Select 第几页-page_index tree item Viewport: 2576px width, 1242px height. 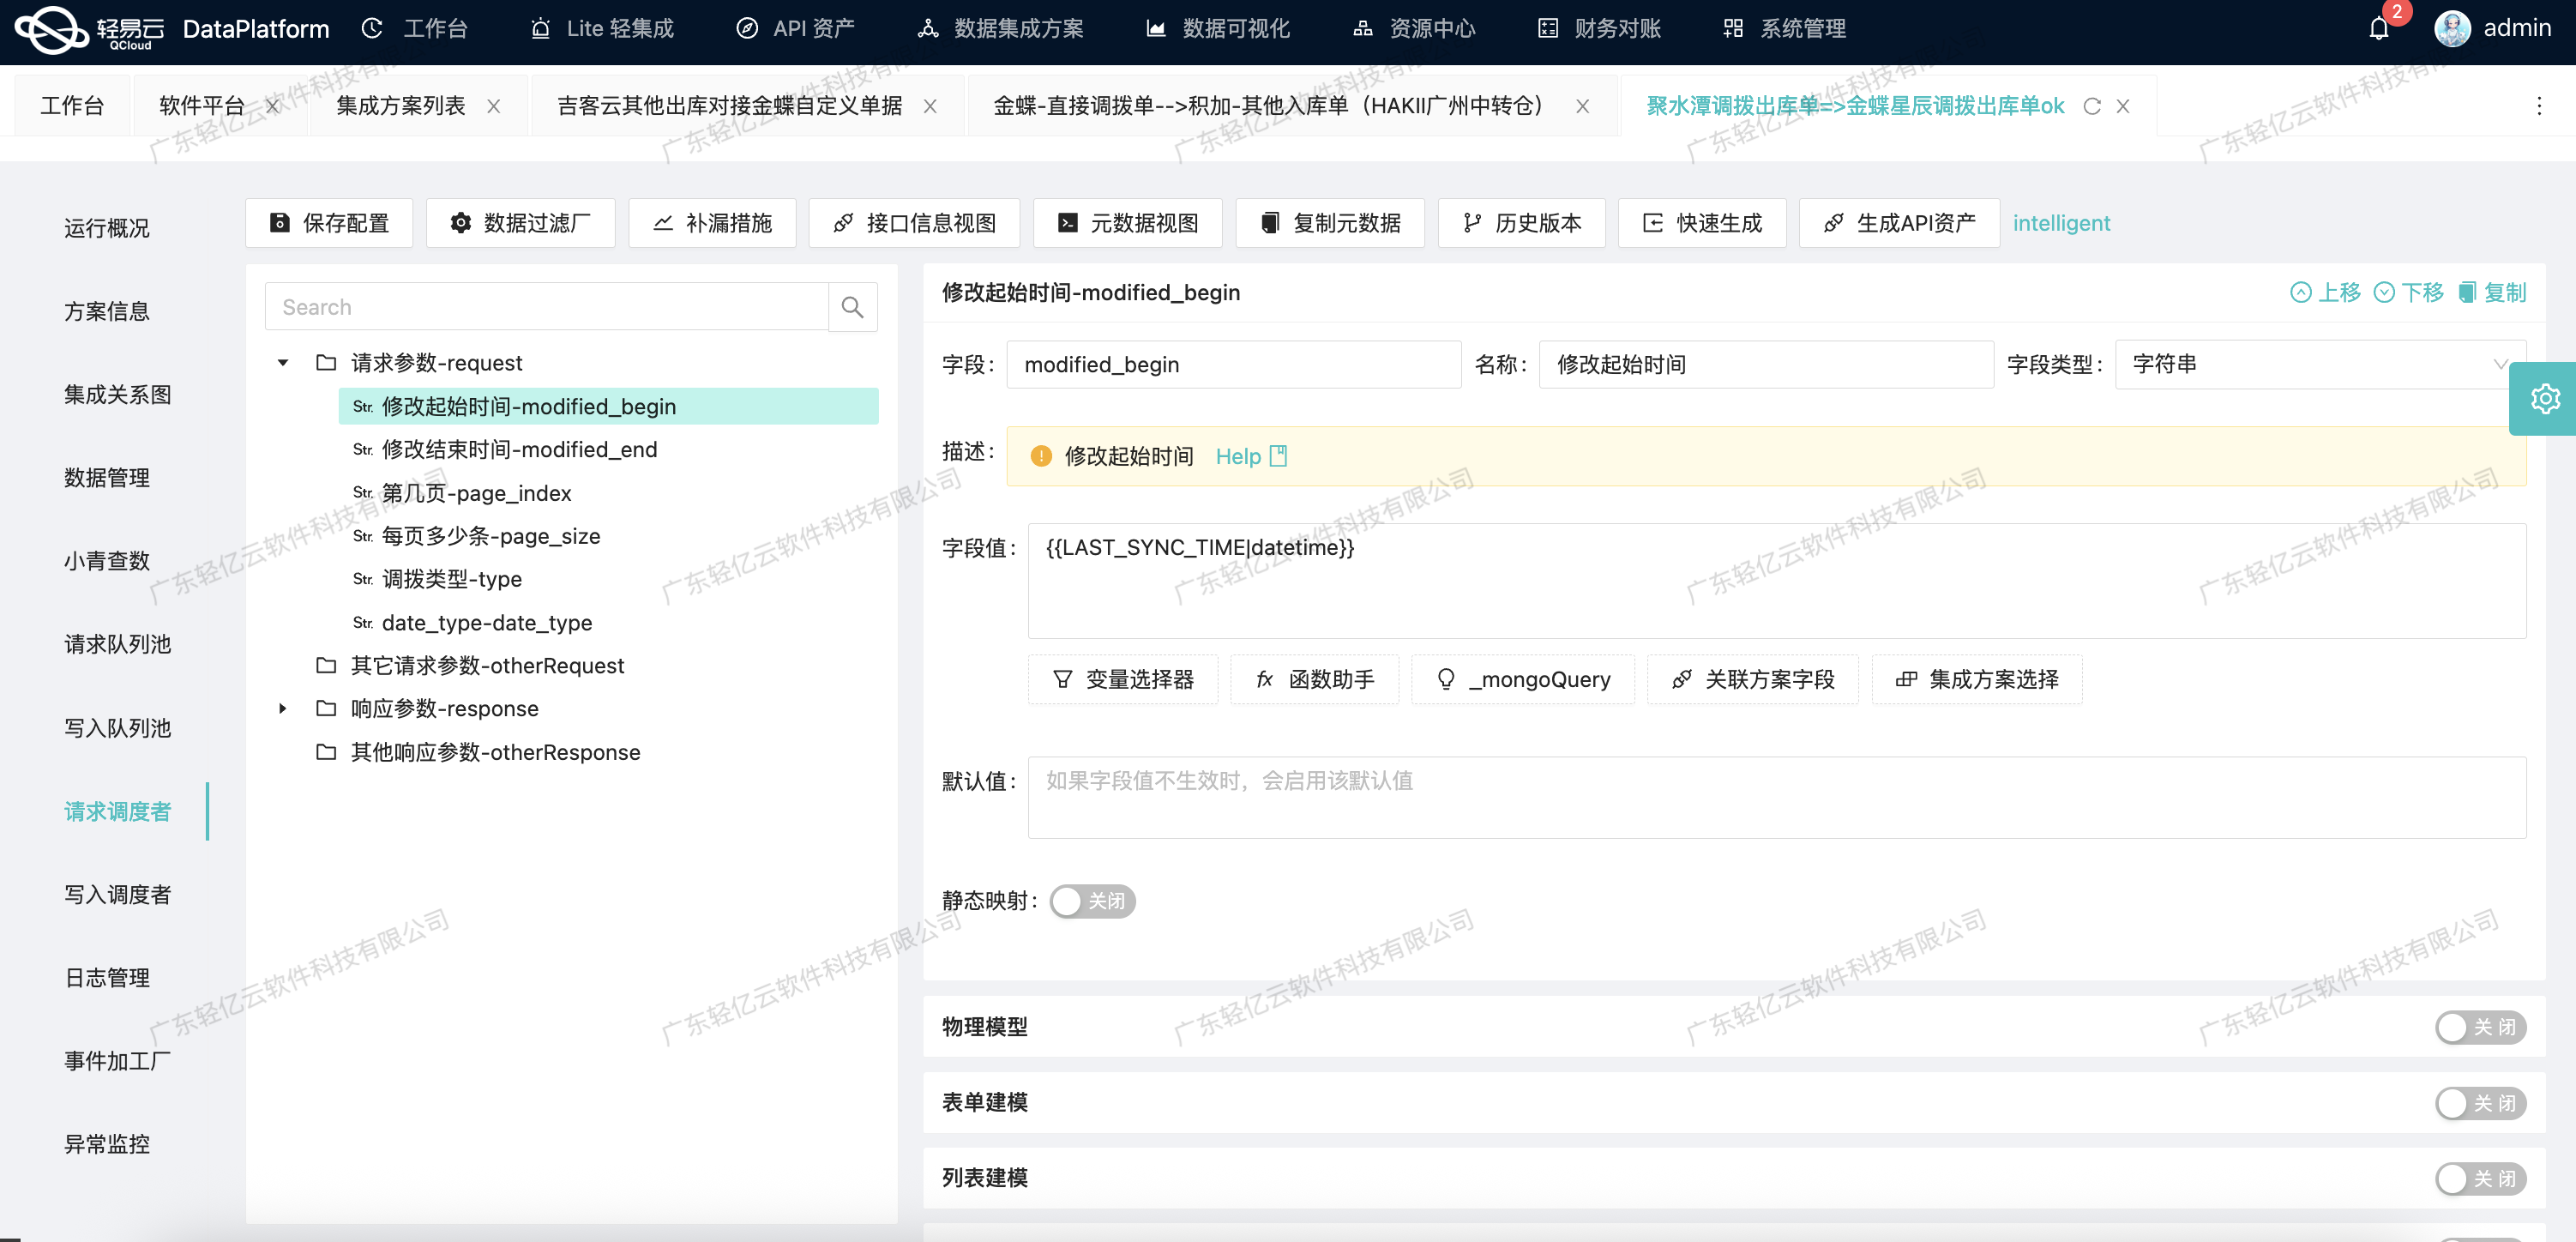click(476, 492)
